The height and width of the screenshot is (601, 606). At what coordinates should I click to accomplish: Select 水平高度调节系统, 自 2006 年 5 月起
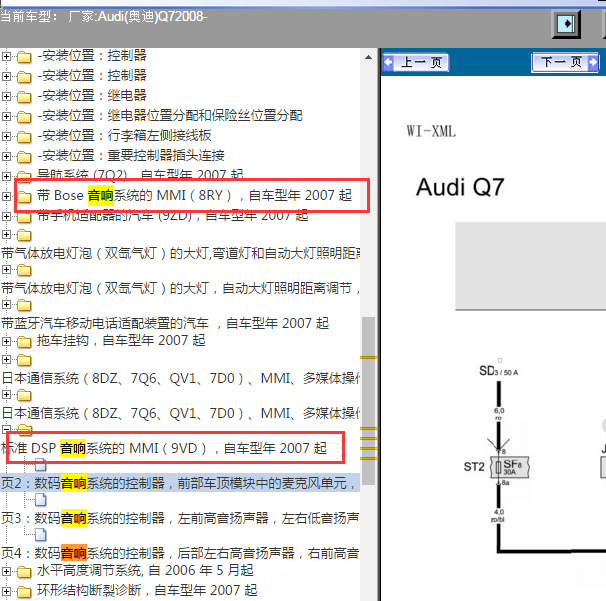tap(145, 570)
